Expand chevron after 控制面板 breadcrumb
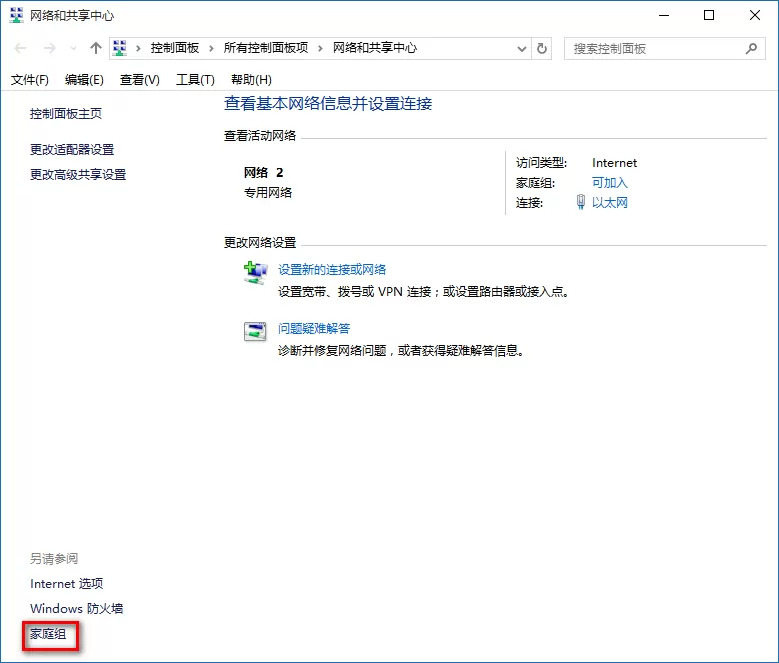779x663 pixels. (x=212, y=48)
